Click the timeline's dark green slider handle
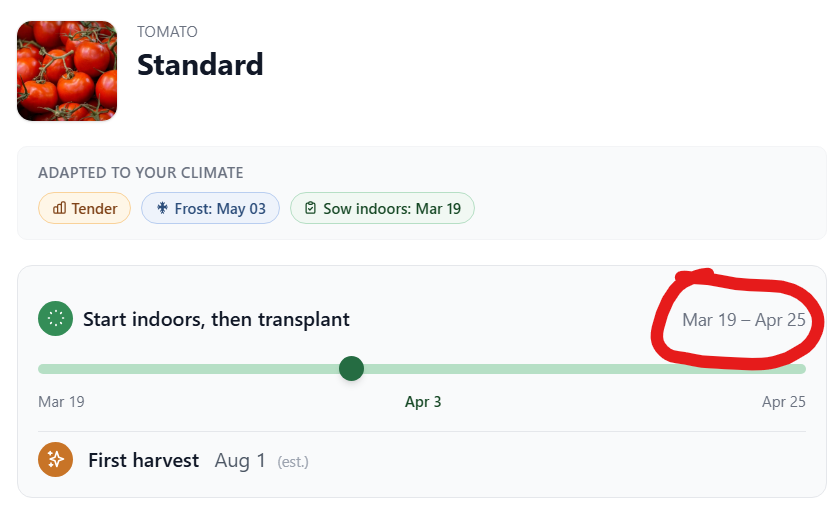Screen dimensions: 832x511 351,369
